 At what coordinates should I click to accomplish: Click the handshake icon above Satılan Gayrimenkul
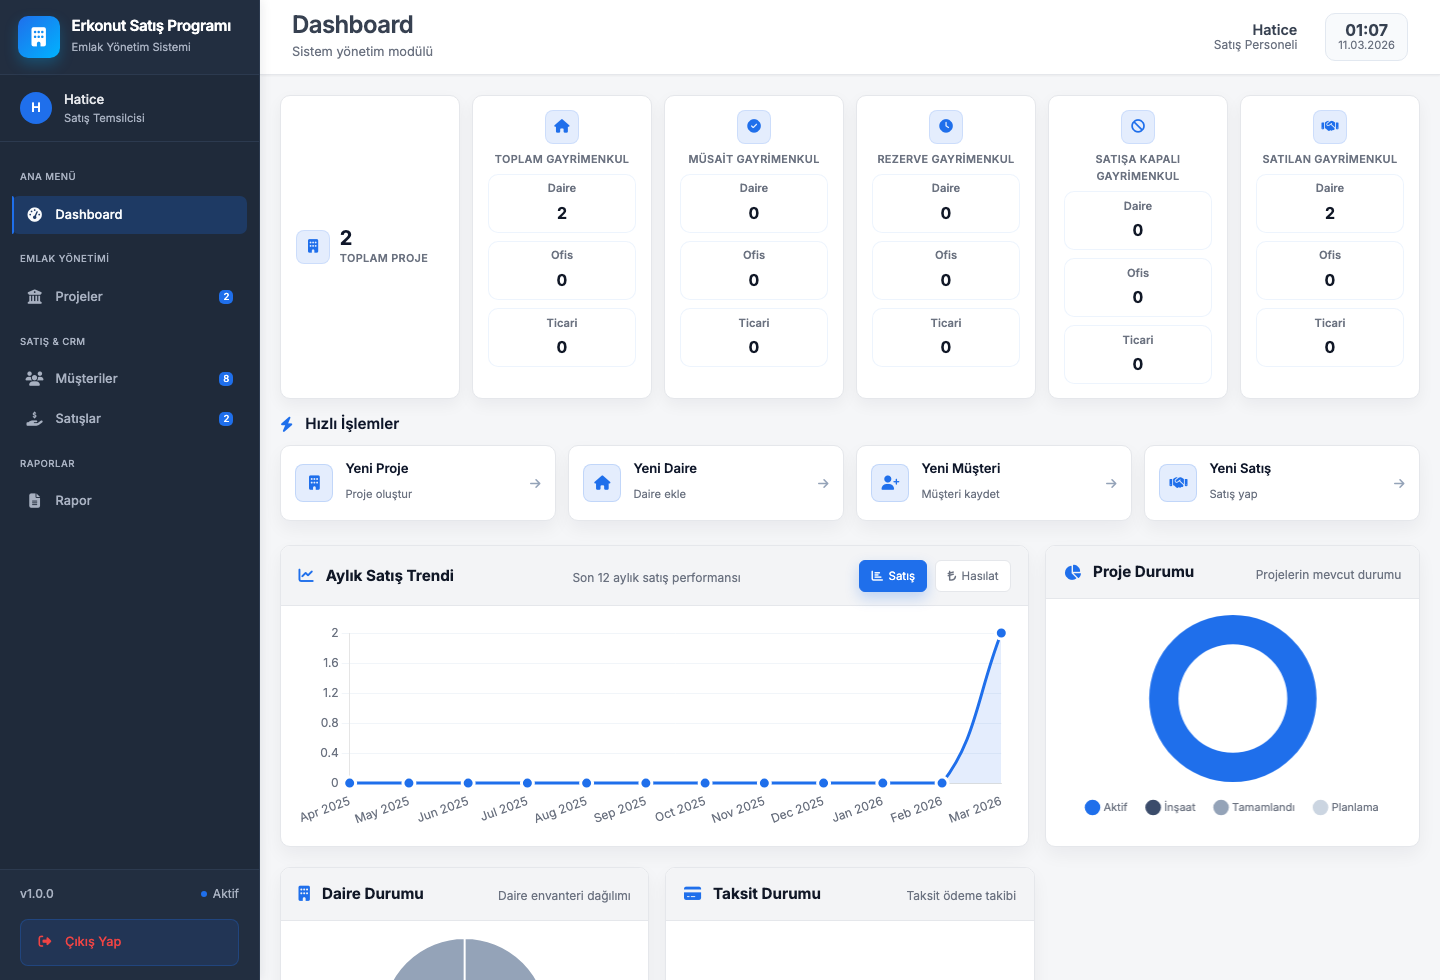coord(1330,127)
